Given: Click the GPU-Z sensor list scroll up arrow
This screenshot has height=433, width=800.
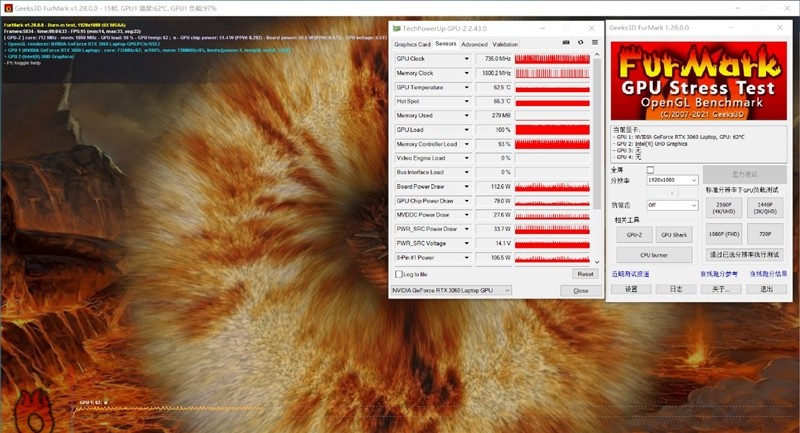Looking at the screenshot, I should [x=597, y=54].
